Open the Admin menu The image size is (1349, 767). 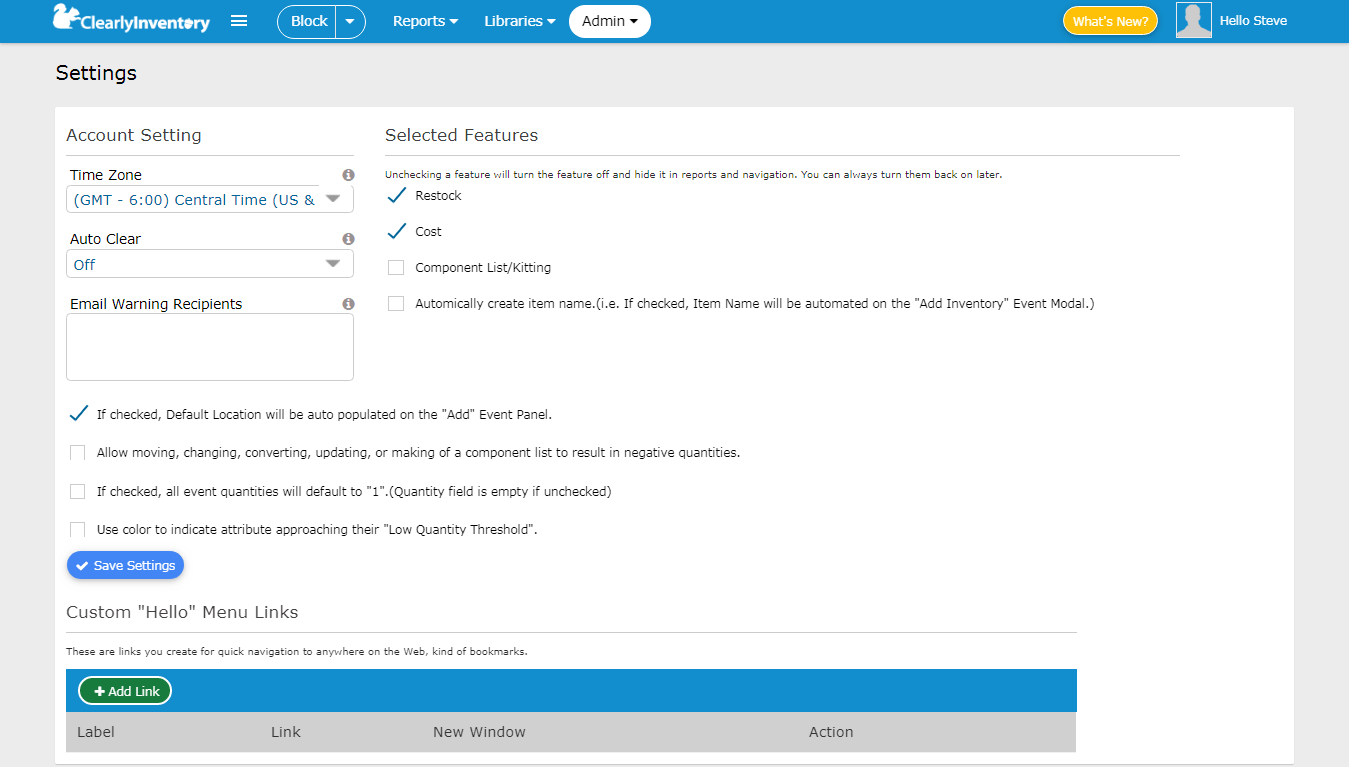click(610, 21)
